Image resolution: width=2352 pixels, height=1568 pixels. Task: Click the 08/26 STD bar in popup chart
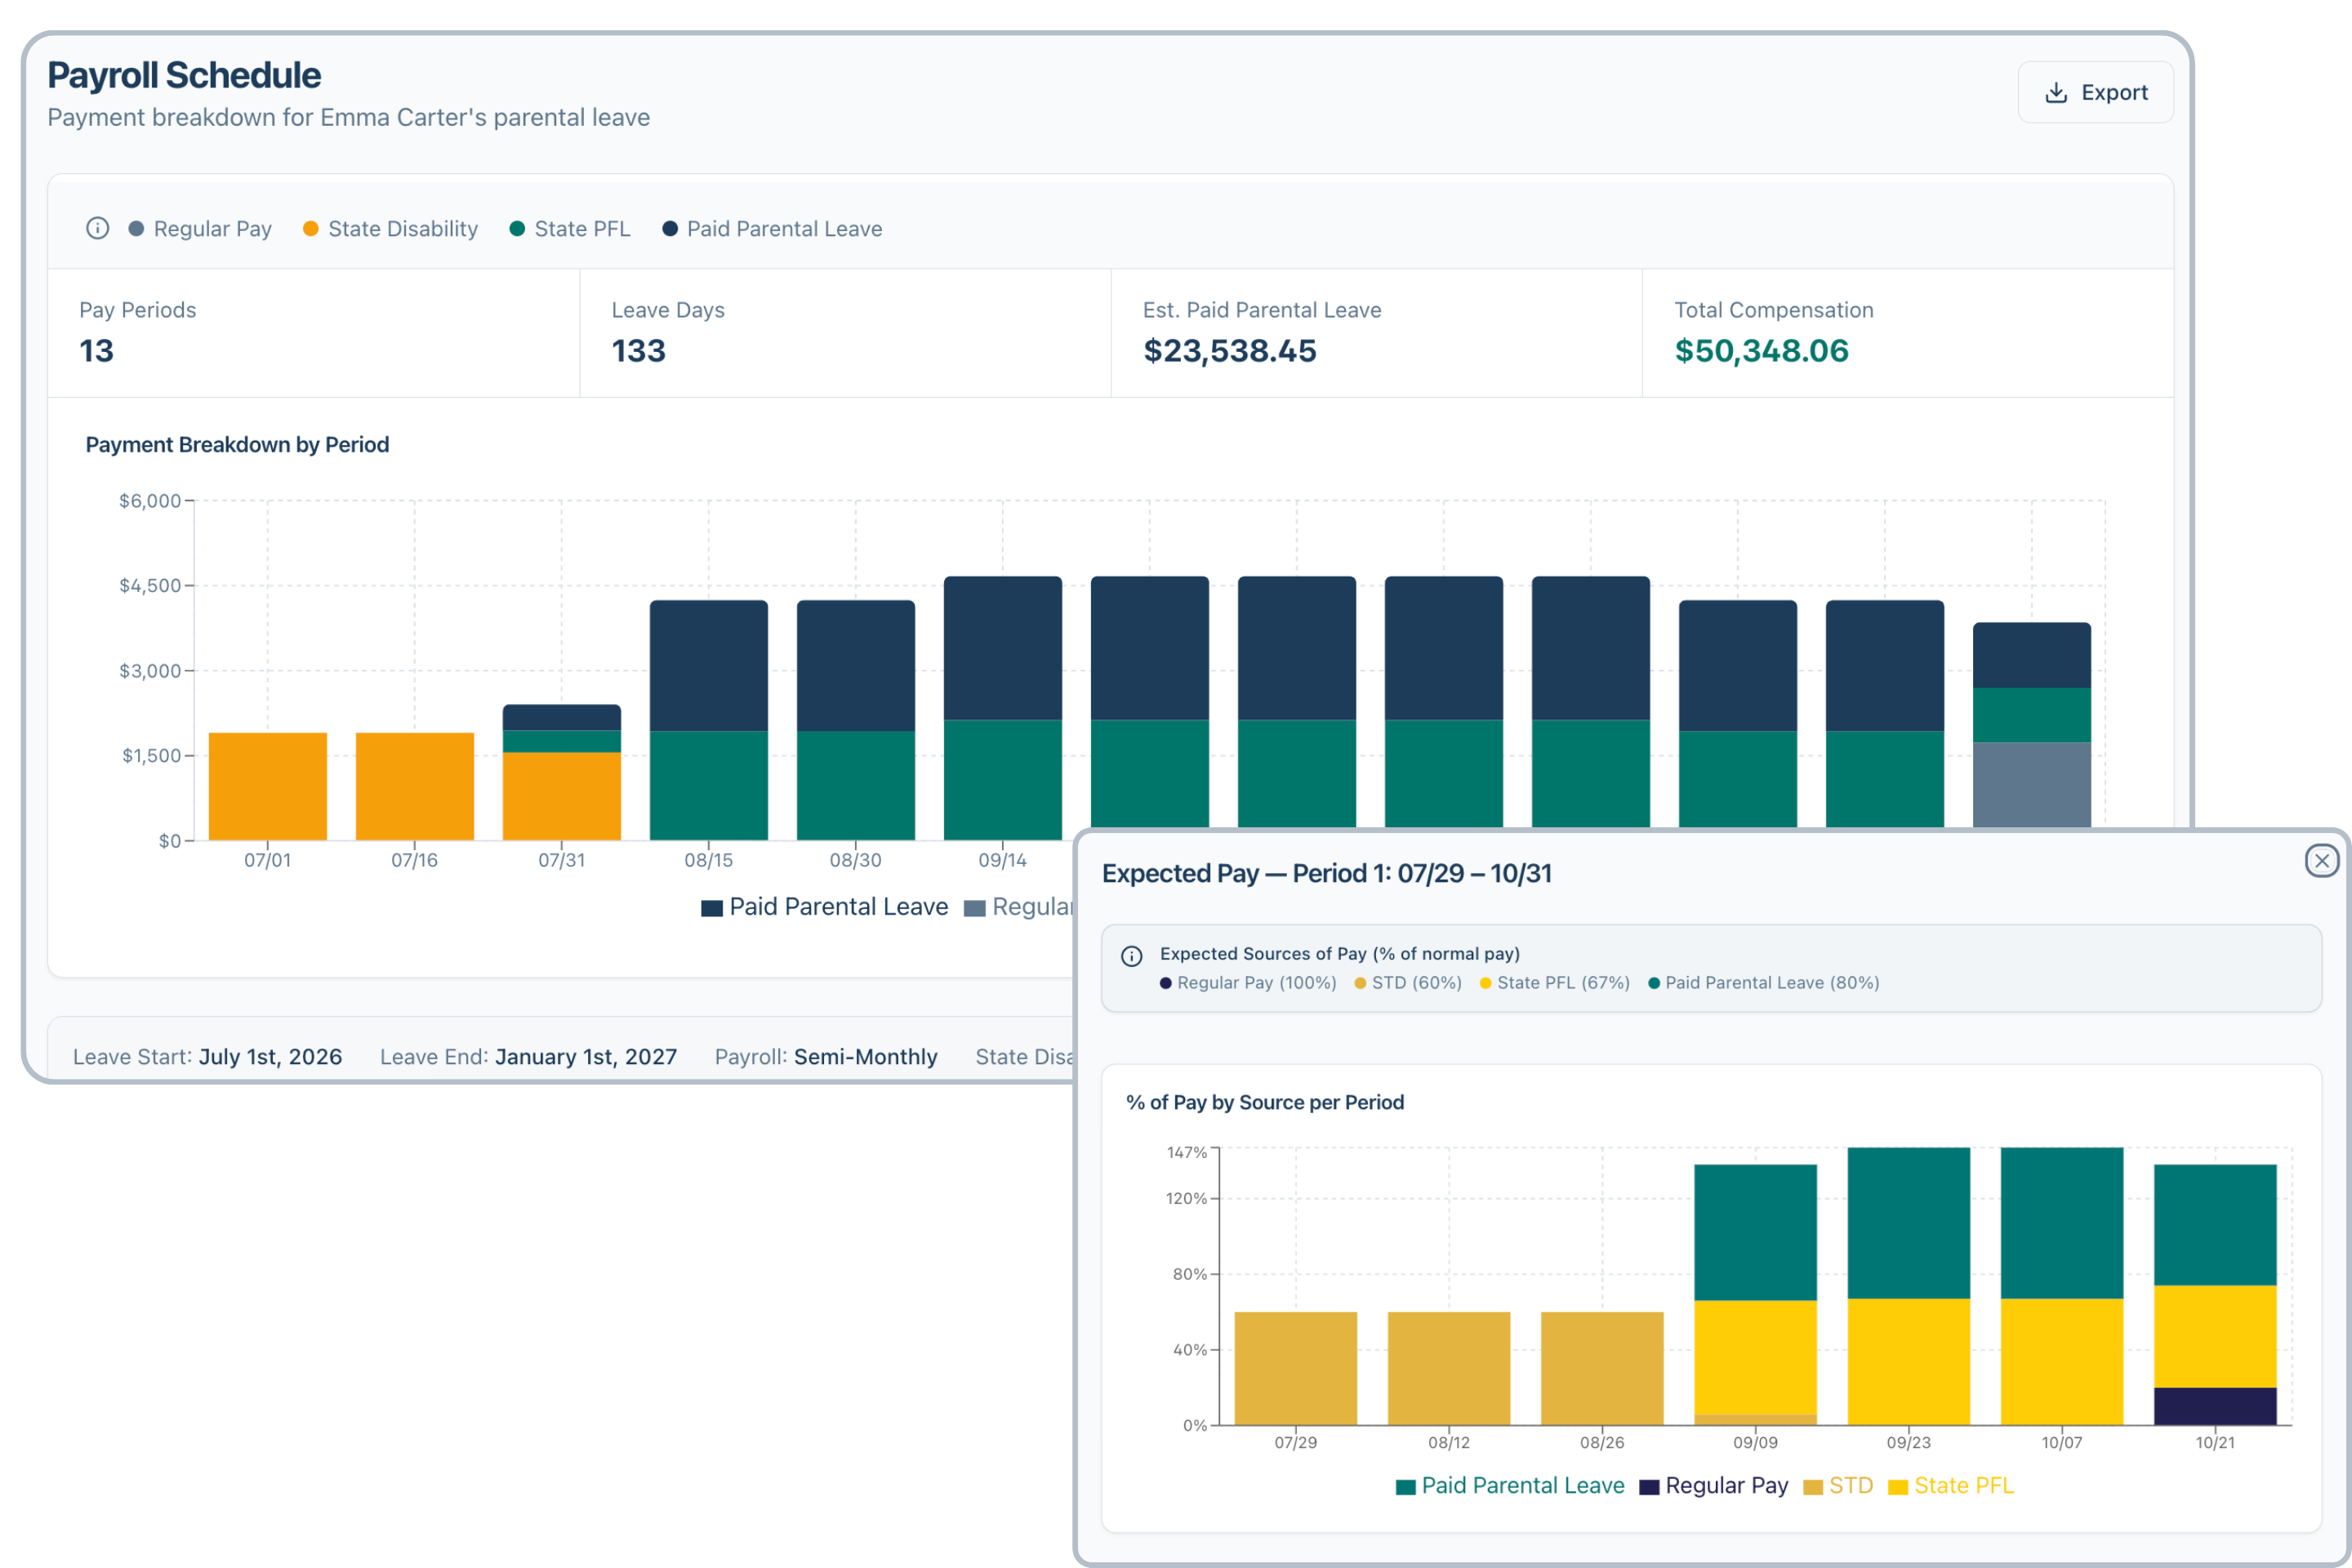[1602, 1368]
